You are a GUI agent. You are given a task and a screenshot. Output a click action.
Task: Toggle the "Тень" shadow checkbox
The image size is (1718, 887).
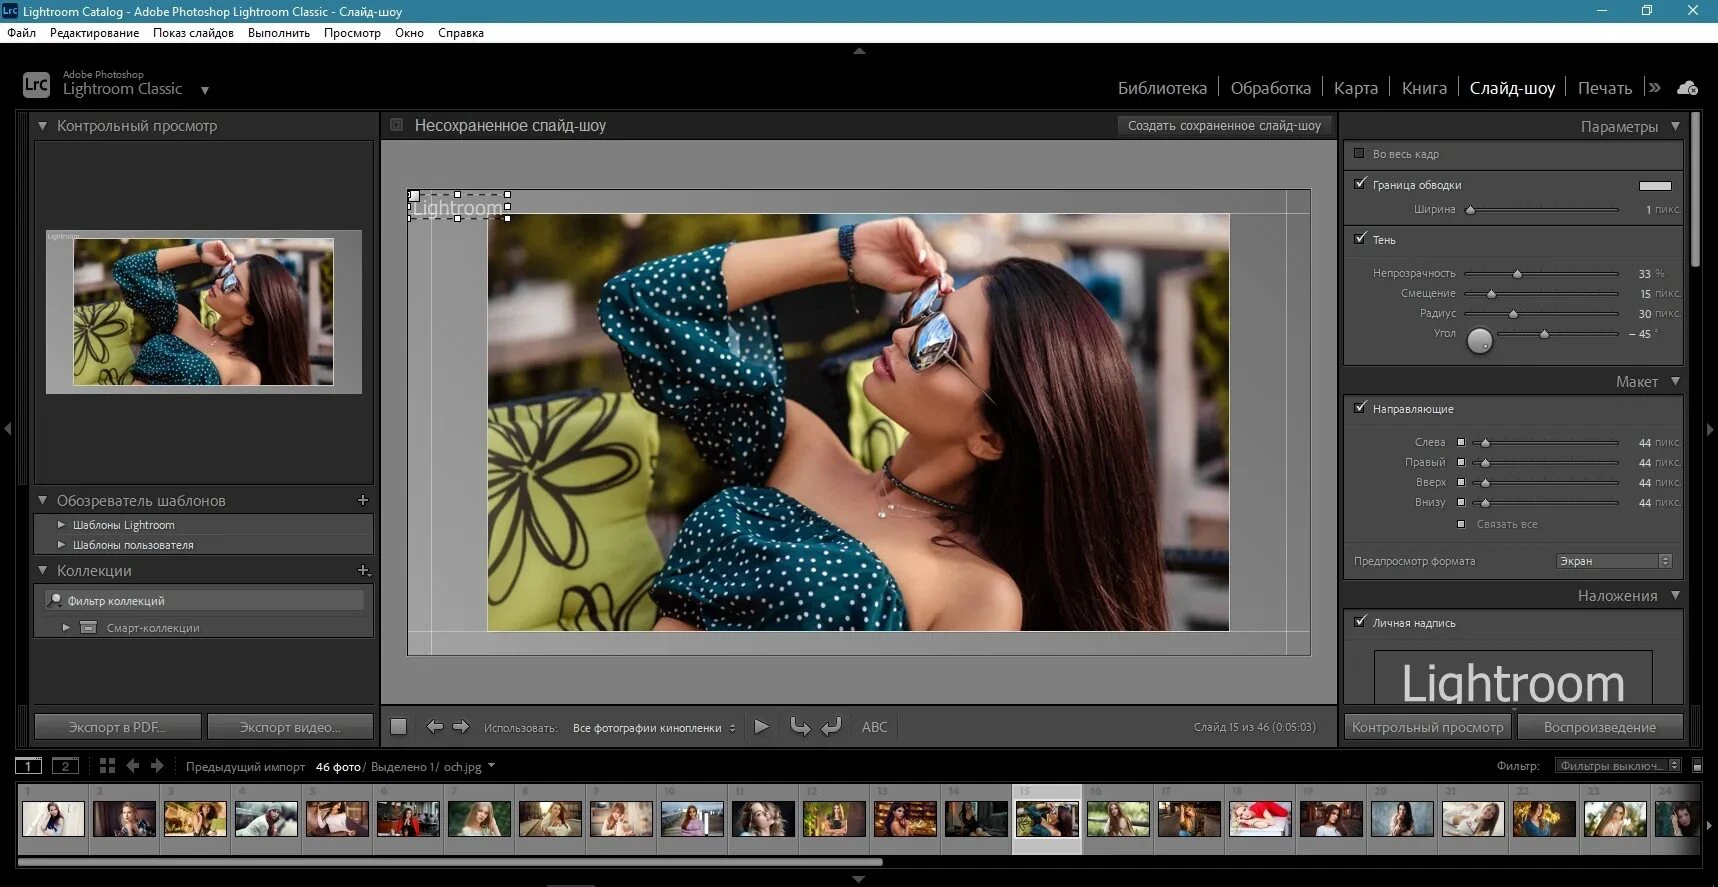tap(1360, 239)
